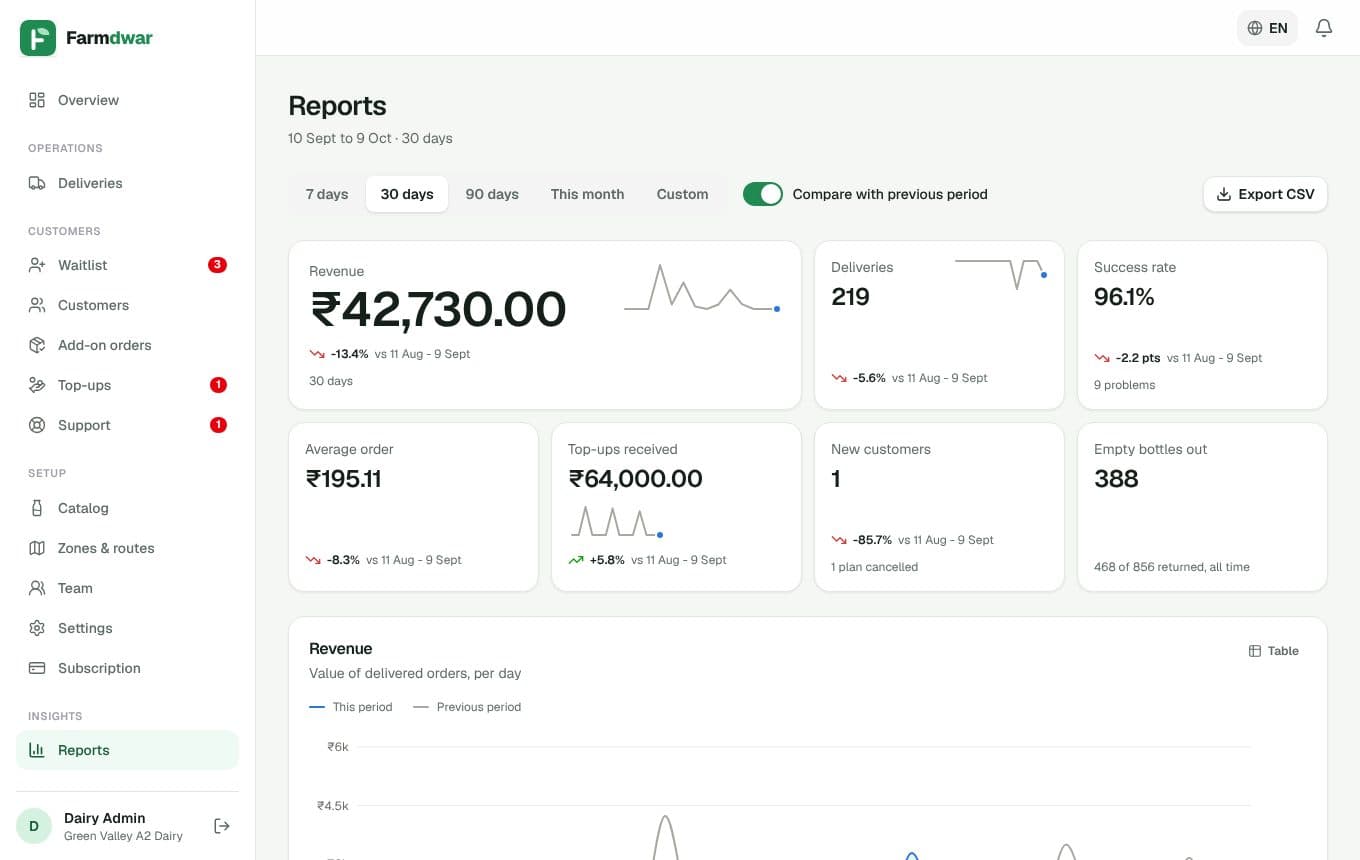
Task: Click the ₹42,730.00 revenue figure
Action: click(x=438, y=309)
